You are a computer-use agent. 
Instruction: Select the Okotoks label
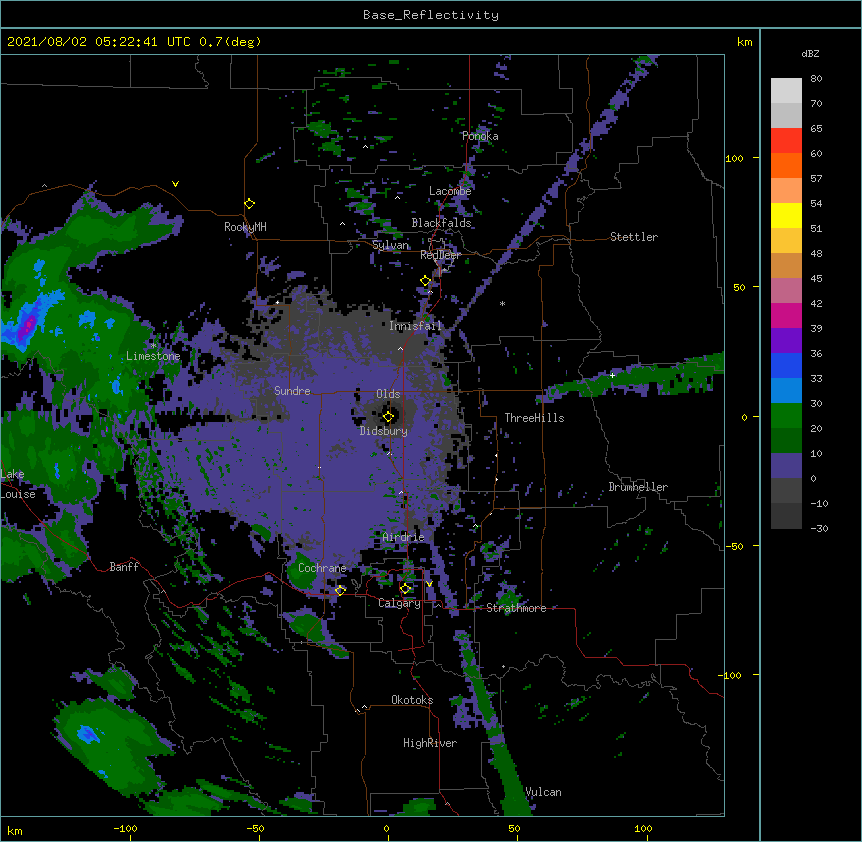coord(412,700)
